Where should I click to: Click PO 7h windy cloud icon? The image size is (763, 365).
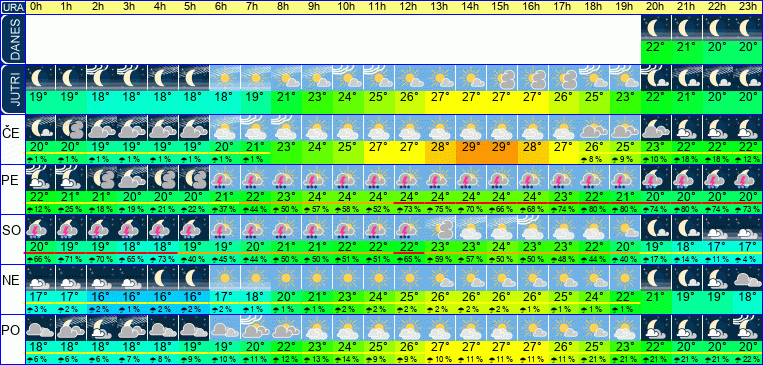255,328
